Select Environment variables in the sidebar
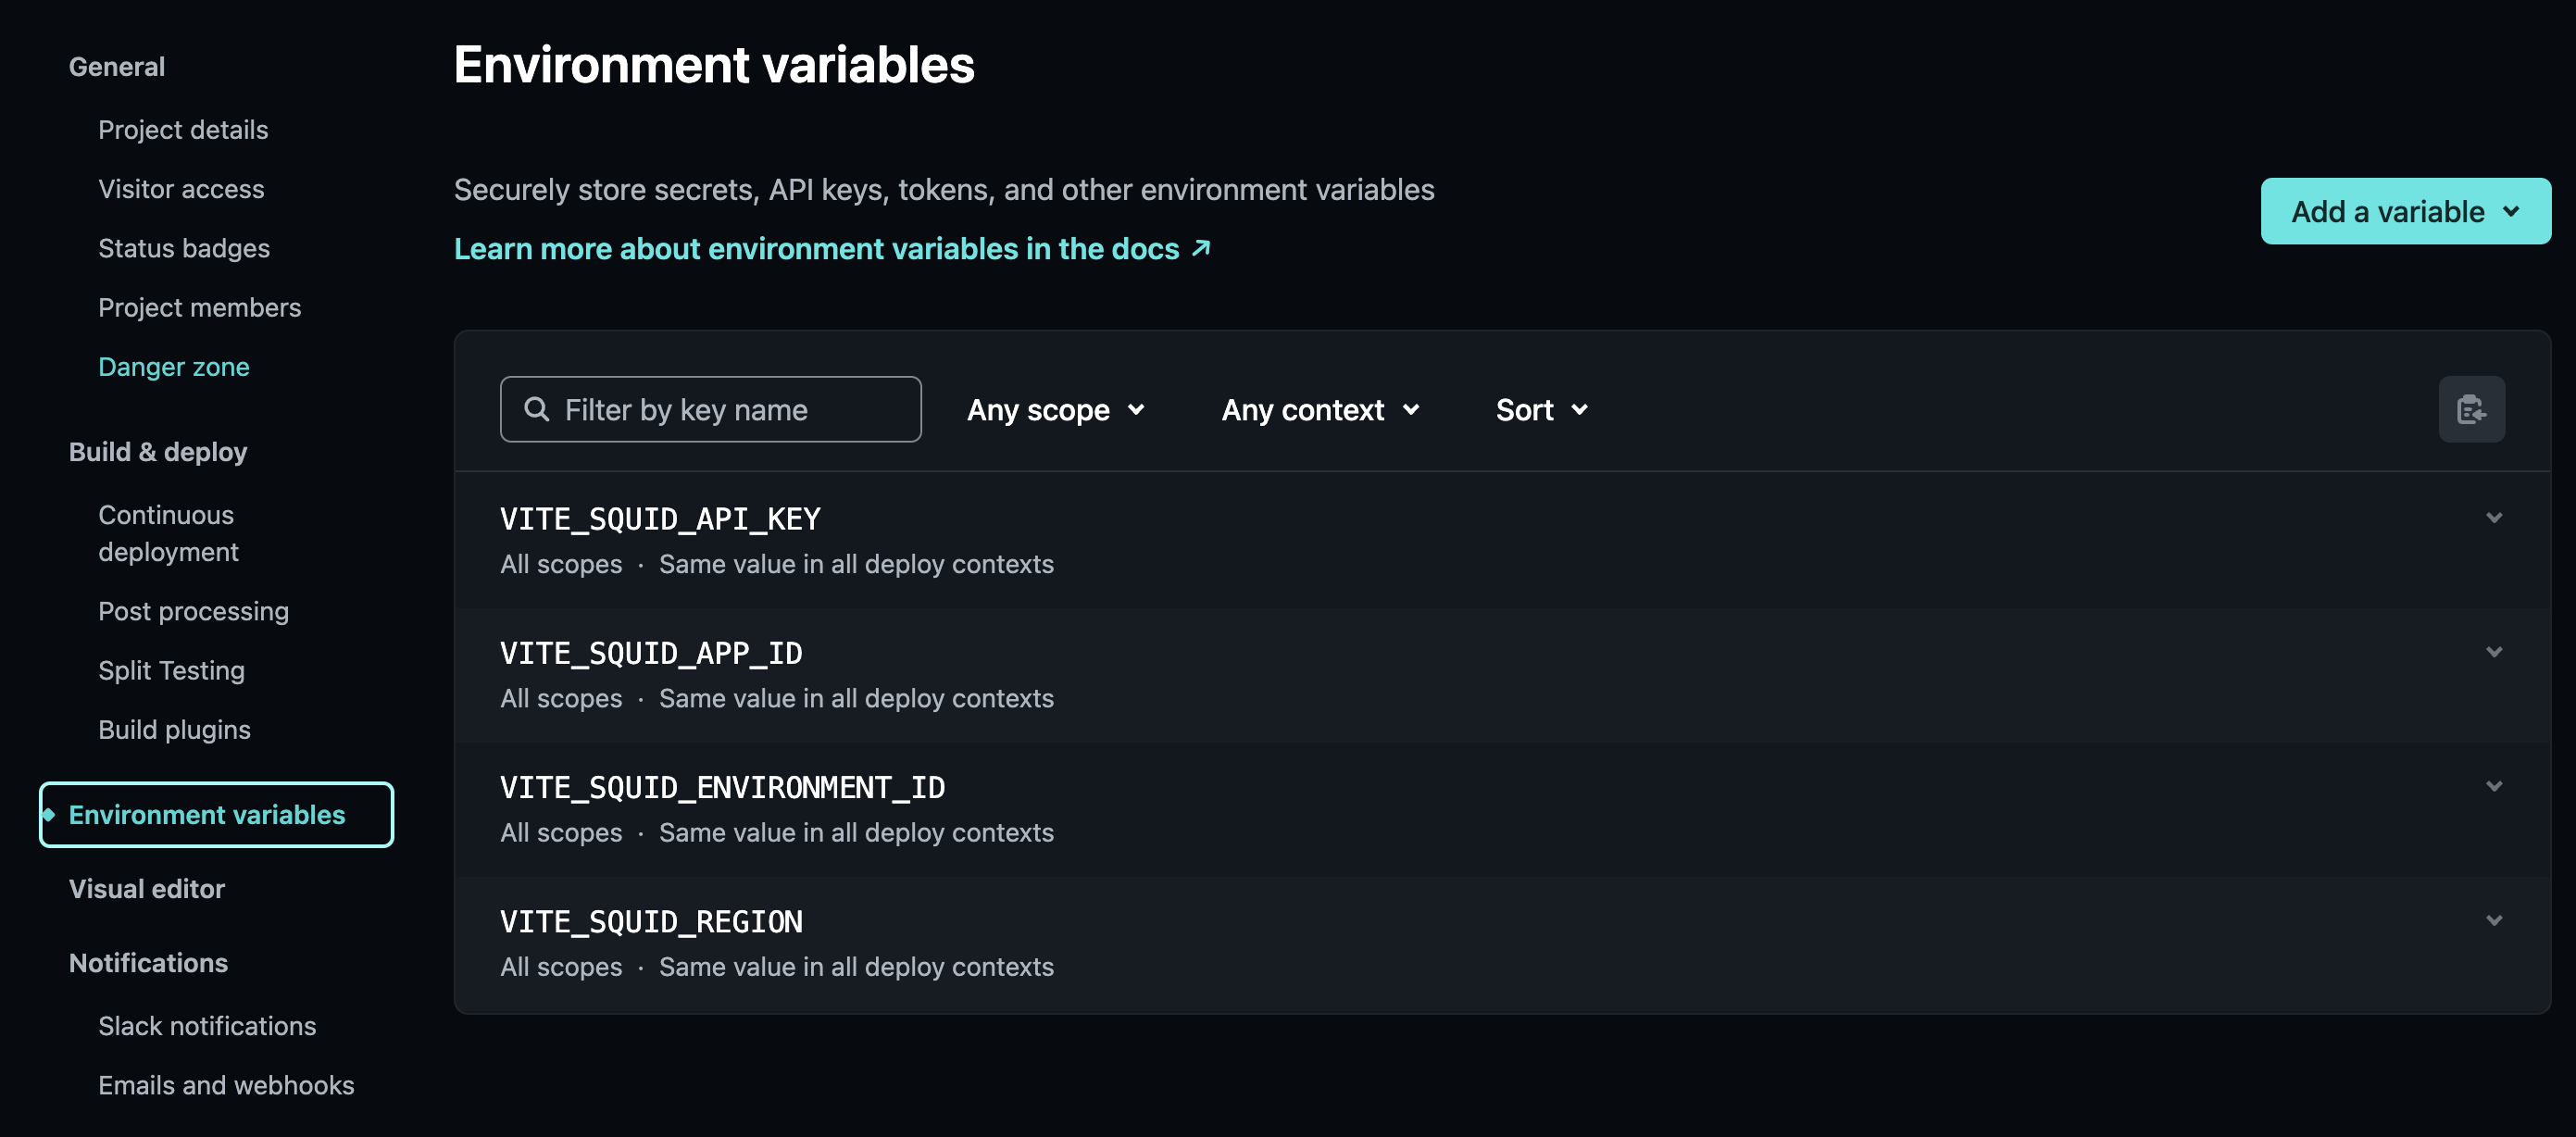The width and height of the screenshot is (2576, 1137). pos(206,814)
